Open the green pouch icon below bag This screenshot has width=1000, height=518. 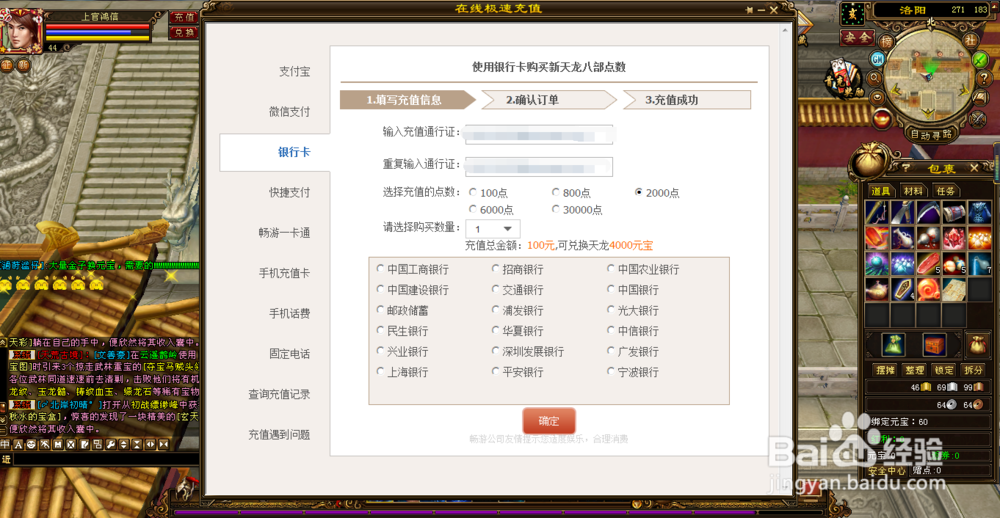pos(893,344)
